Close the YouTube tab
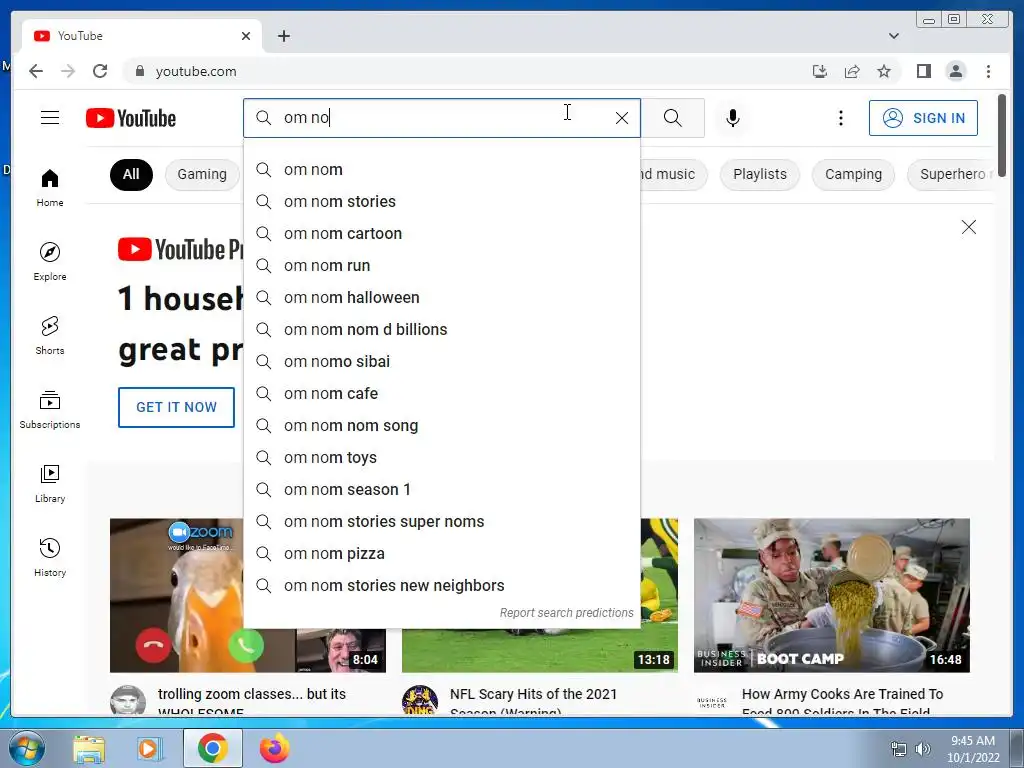This screenshot has height=768, width=1024. (246, 36)
